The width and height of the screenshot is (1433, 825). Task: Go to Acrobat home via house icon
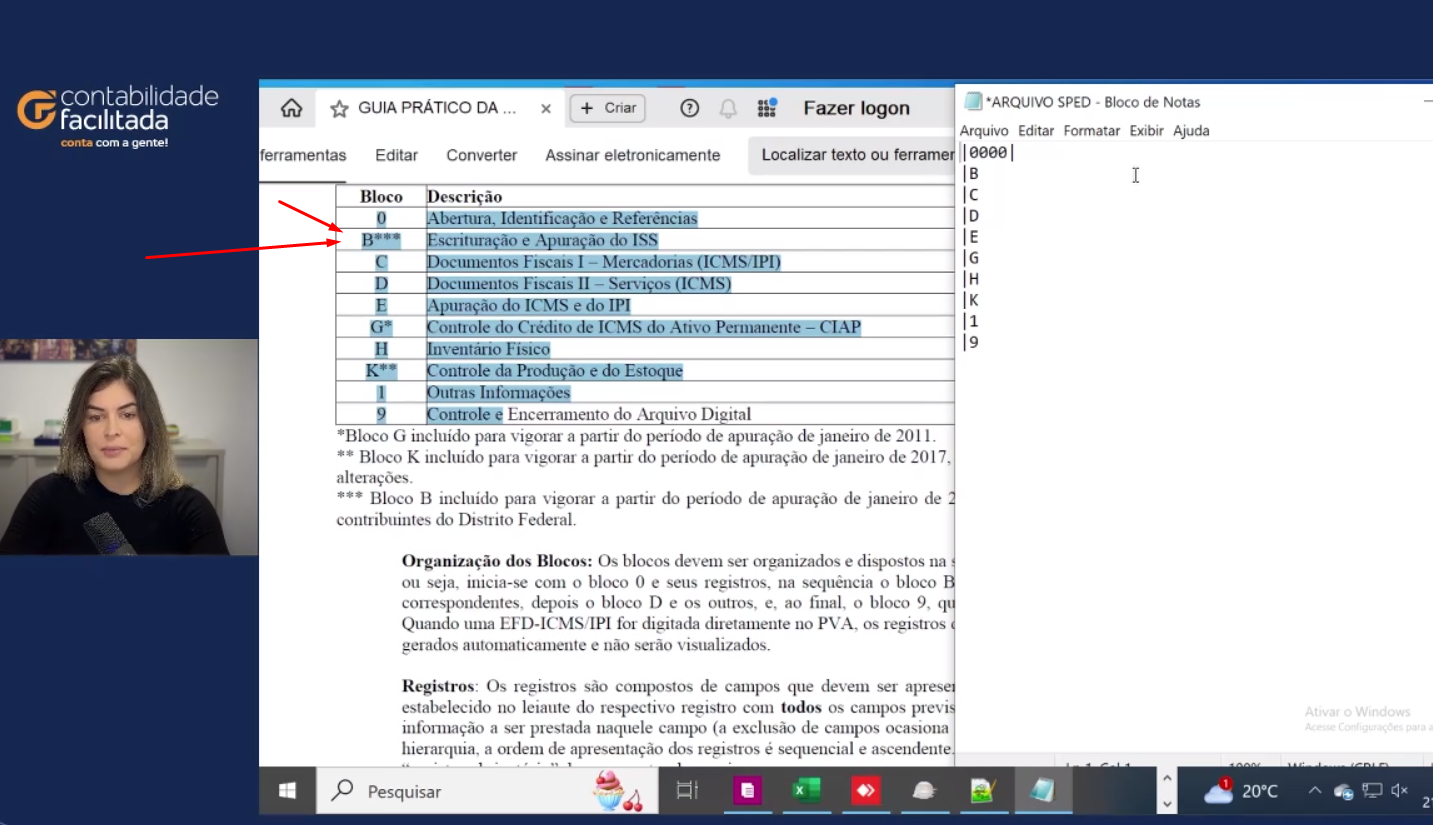coord(291,108)
